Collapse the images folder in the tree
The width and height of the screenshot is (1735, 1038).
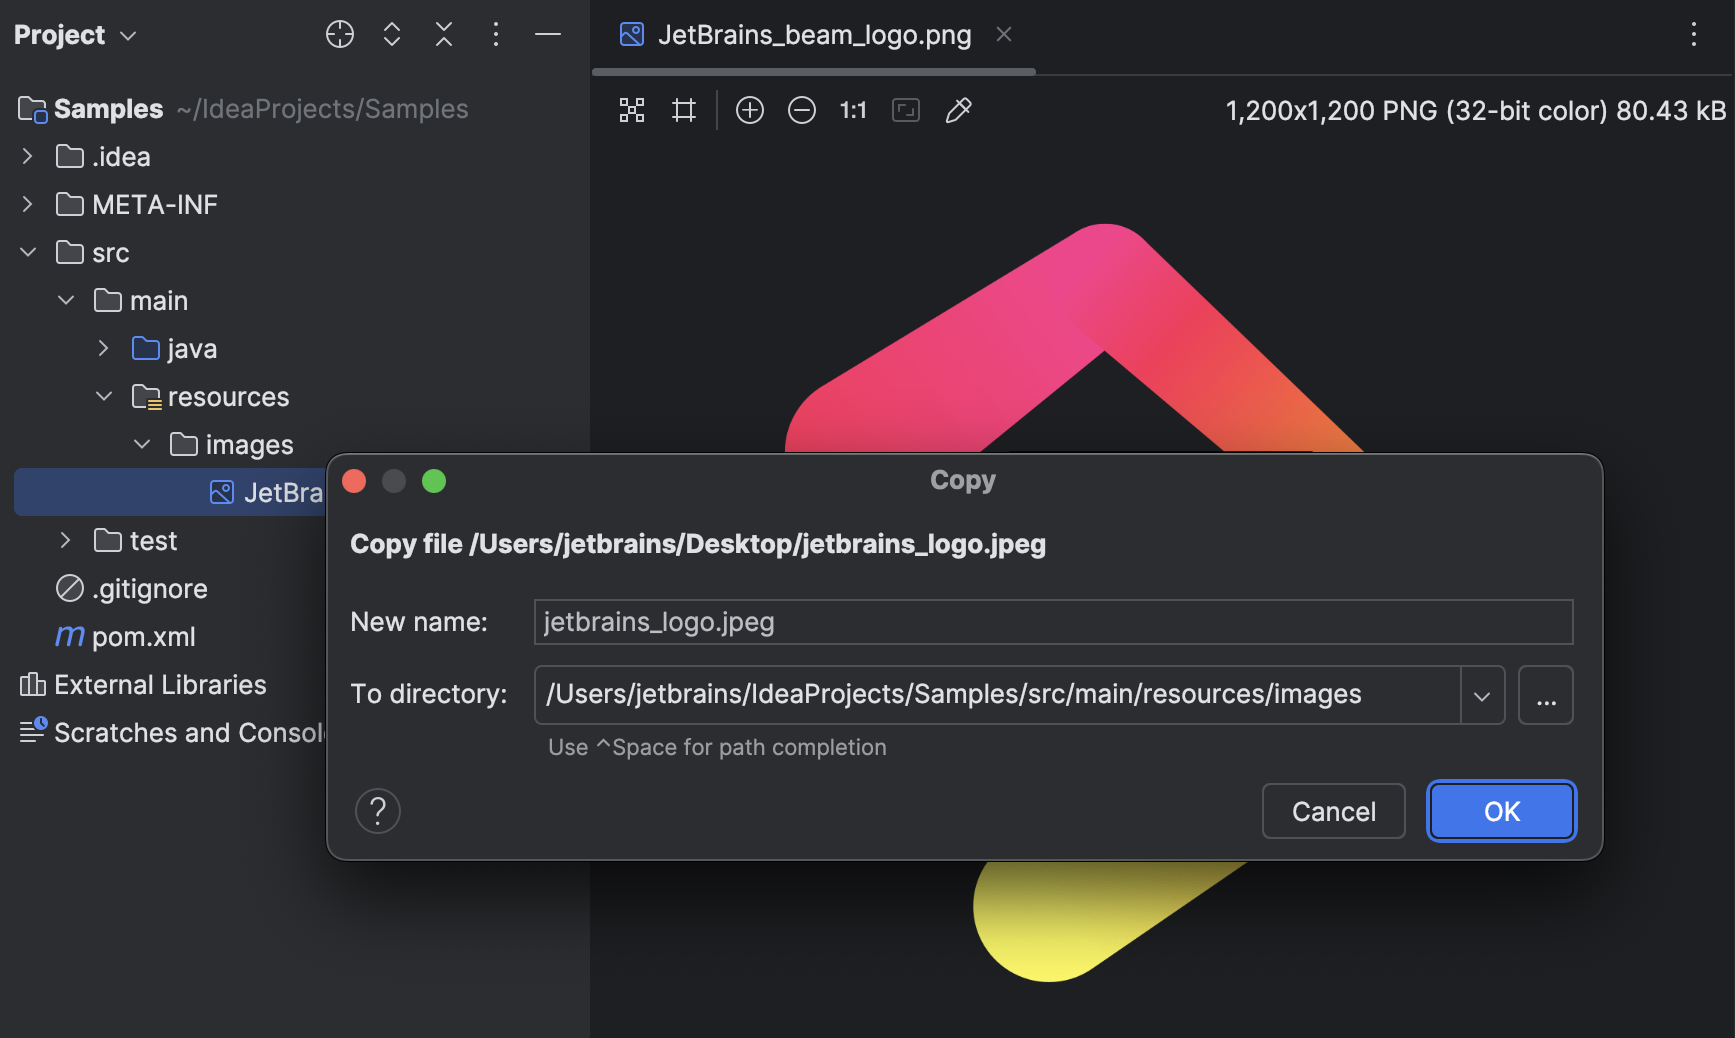142,444
